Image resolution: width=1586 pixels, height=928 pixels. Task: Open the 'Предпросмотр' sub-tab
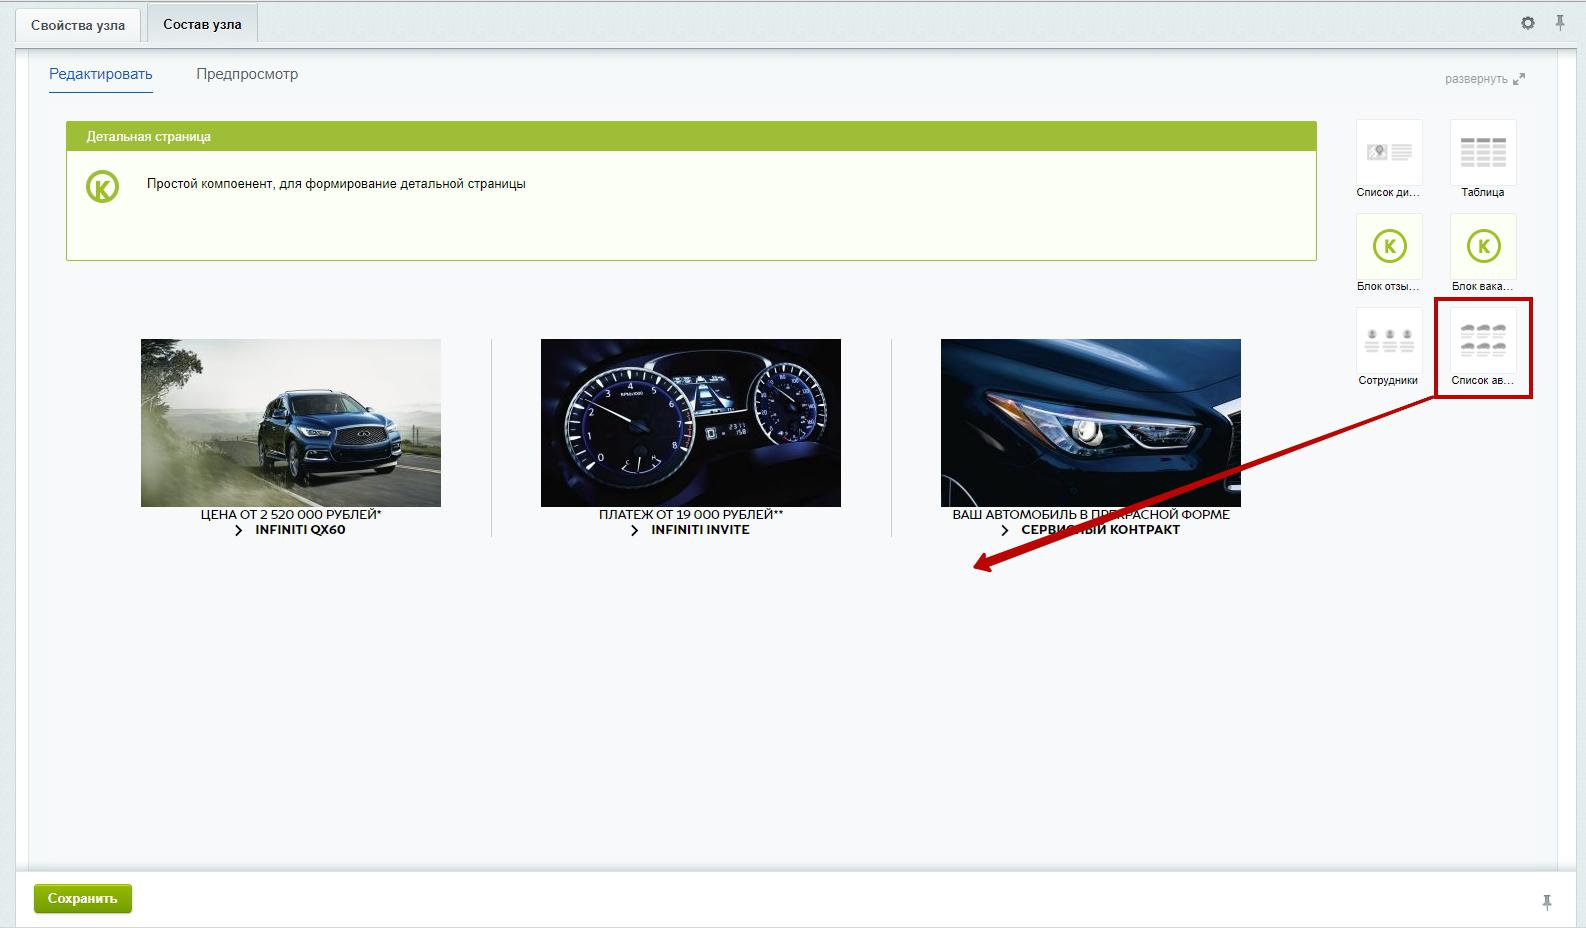coord(247,74)
